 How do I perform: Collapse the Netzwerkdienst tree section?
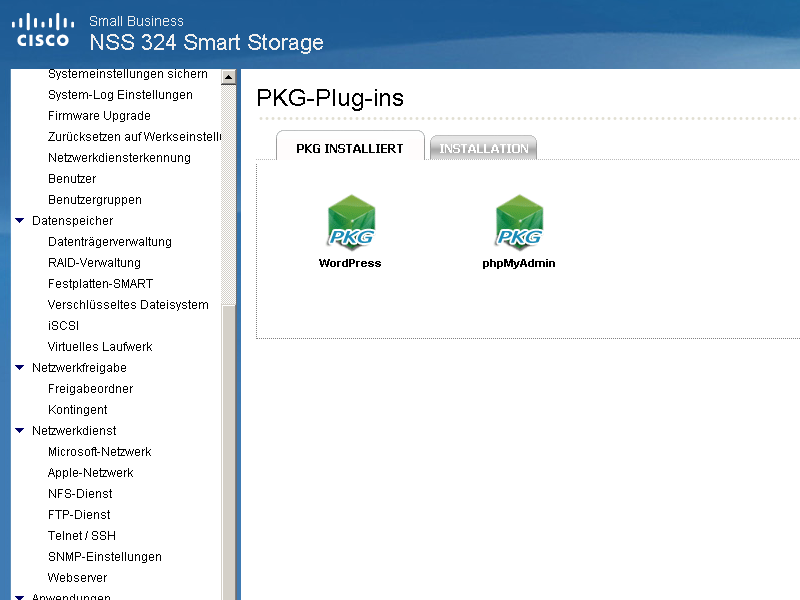pos(20,431)
